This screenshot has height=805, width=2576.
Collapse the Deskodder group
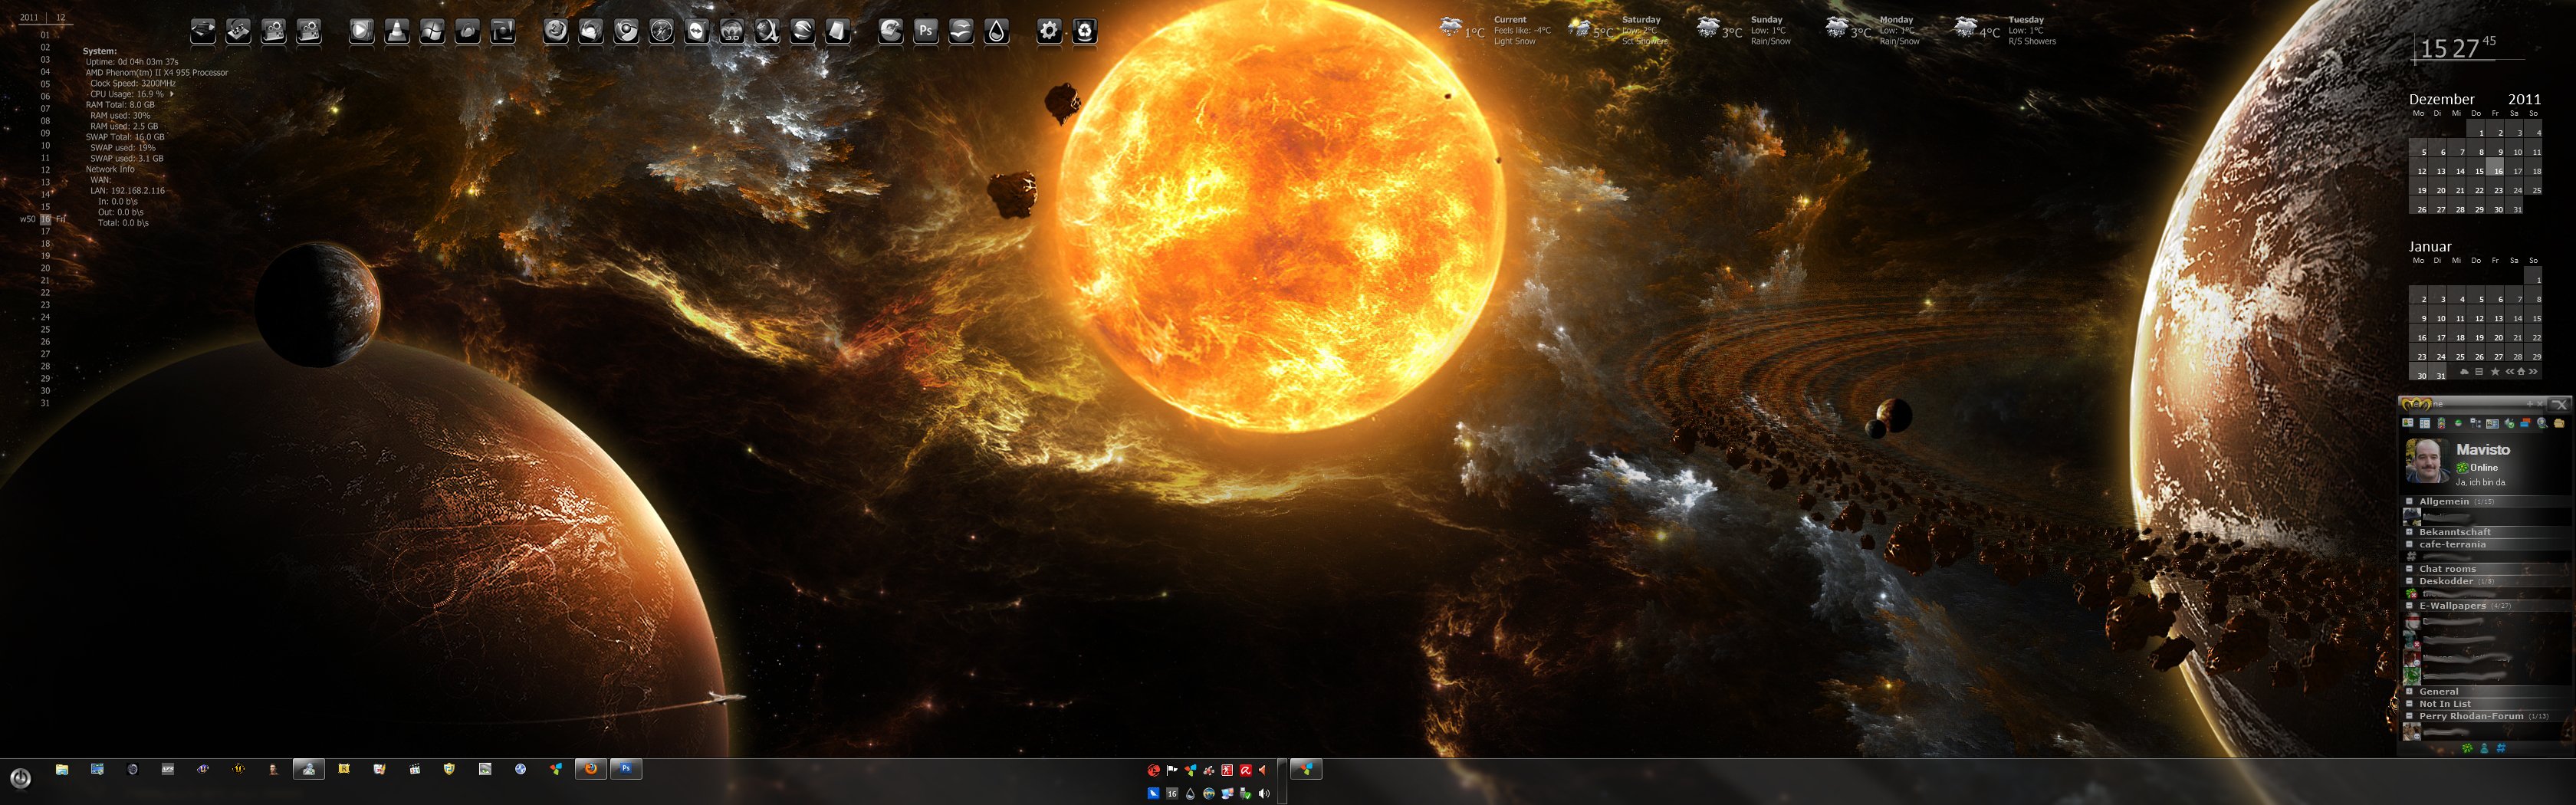tap(2410, 581)
